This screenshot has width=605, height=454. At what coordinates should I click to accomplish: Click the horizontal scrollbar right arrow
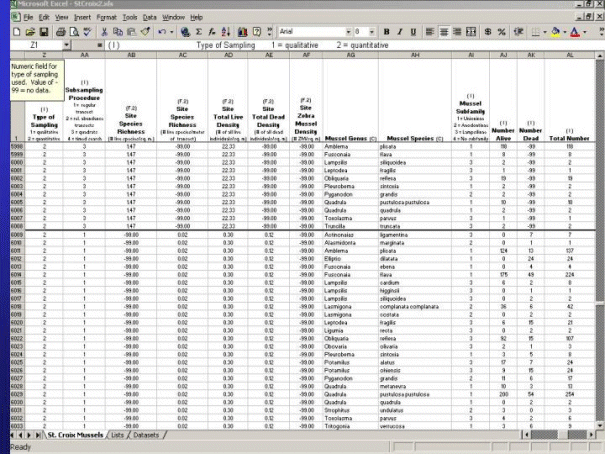[591, 435]
